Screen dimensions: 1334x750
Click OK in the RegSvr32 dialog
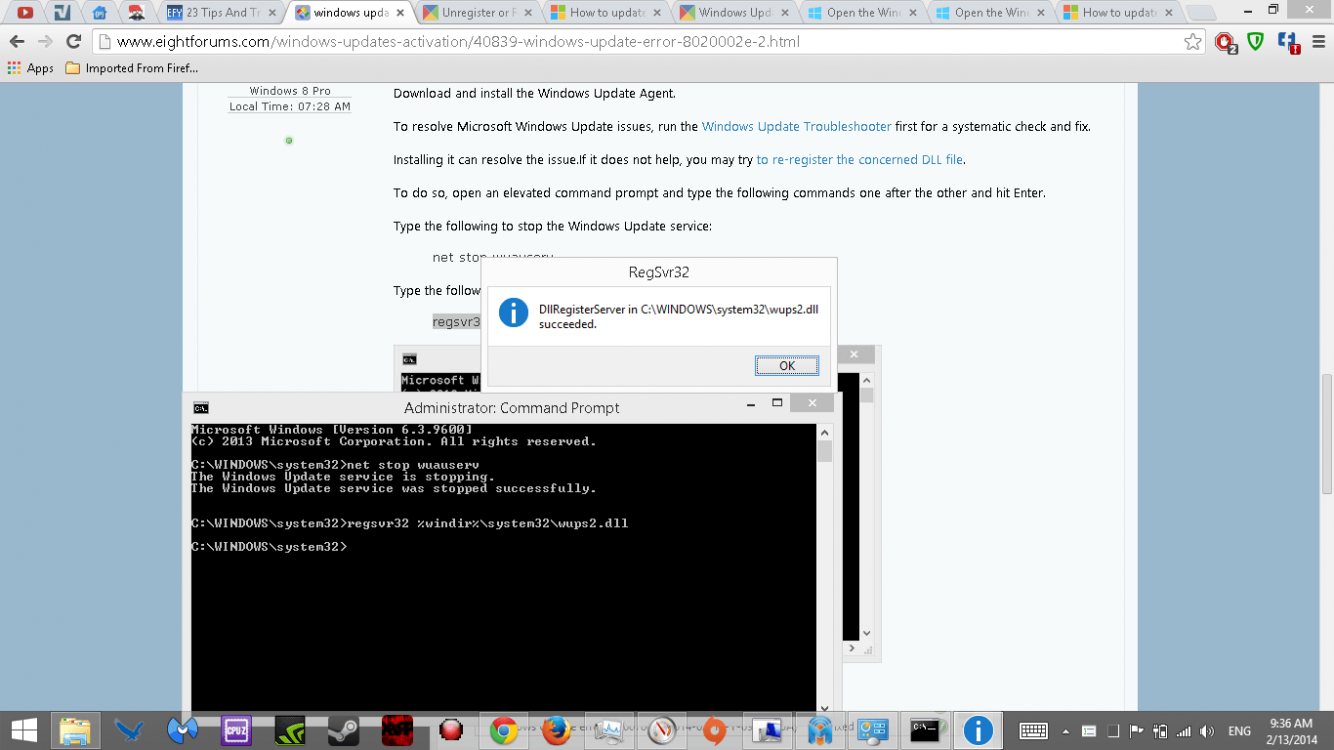point(786,366)
